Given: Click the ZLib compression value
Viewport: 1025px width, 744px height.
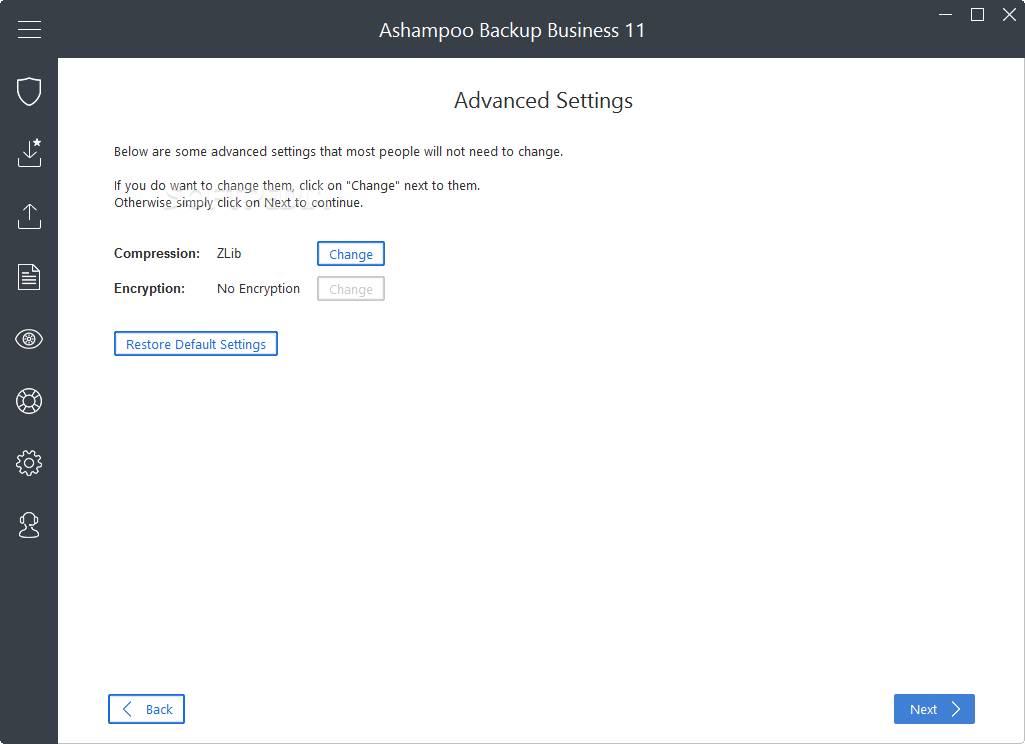Looking at the screenshot, I should click(229, 254).
